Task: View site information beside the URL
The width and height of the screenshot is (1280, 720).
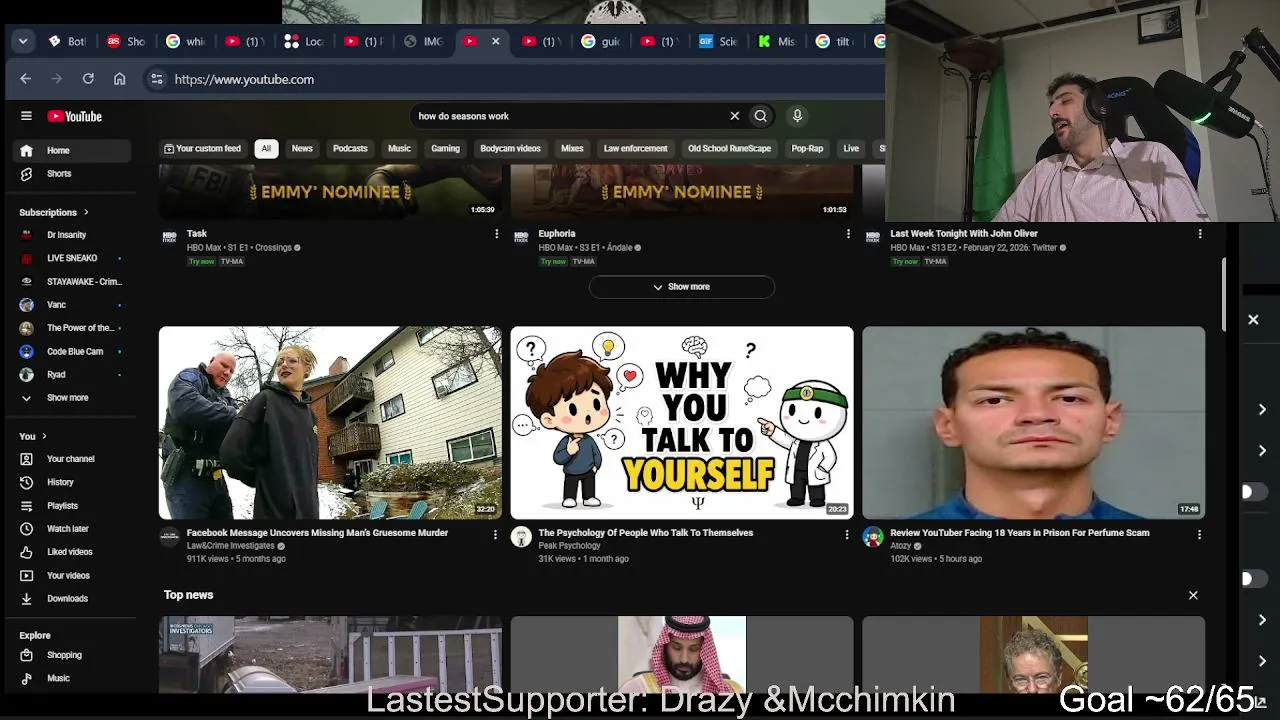Action: [x=156, y=79]
